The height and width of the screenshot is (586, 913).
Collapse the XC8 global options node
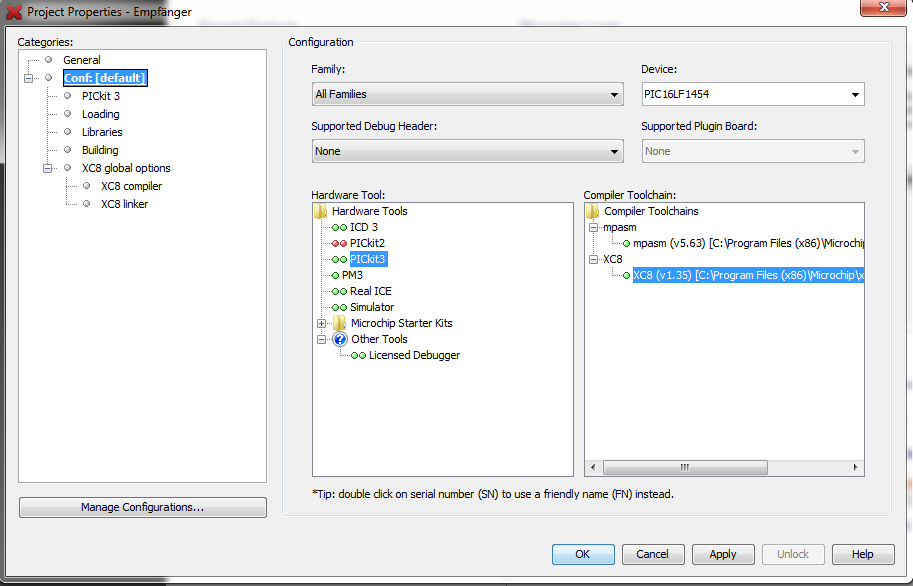tap(47, 168)
